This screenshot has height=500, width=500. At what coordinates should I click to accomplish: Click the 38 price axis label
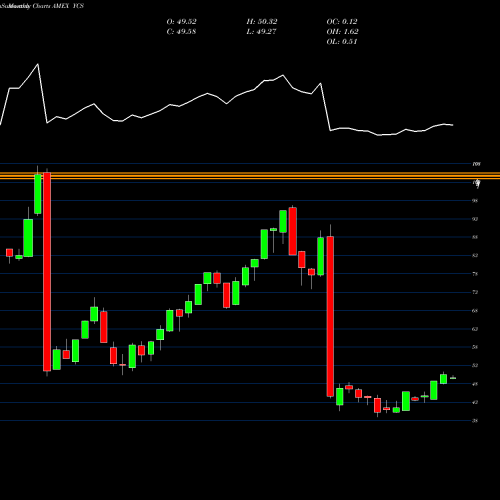tap(475, 421)
